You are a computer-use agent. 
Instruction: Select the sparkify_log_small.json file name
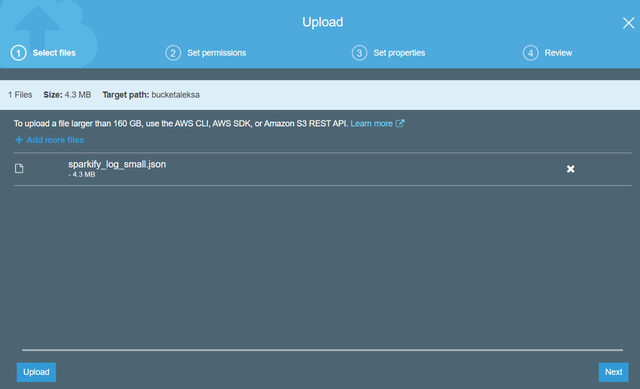point(117,164)
